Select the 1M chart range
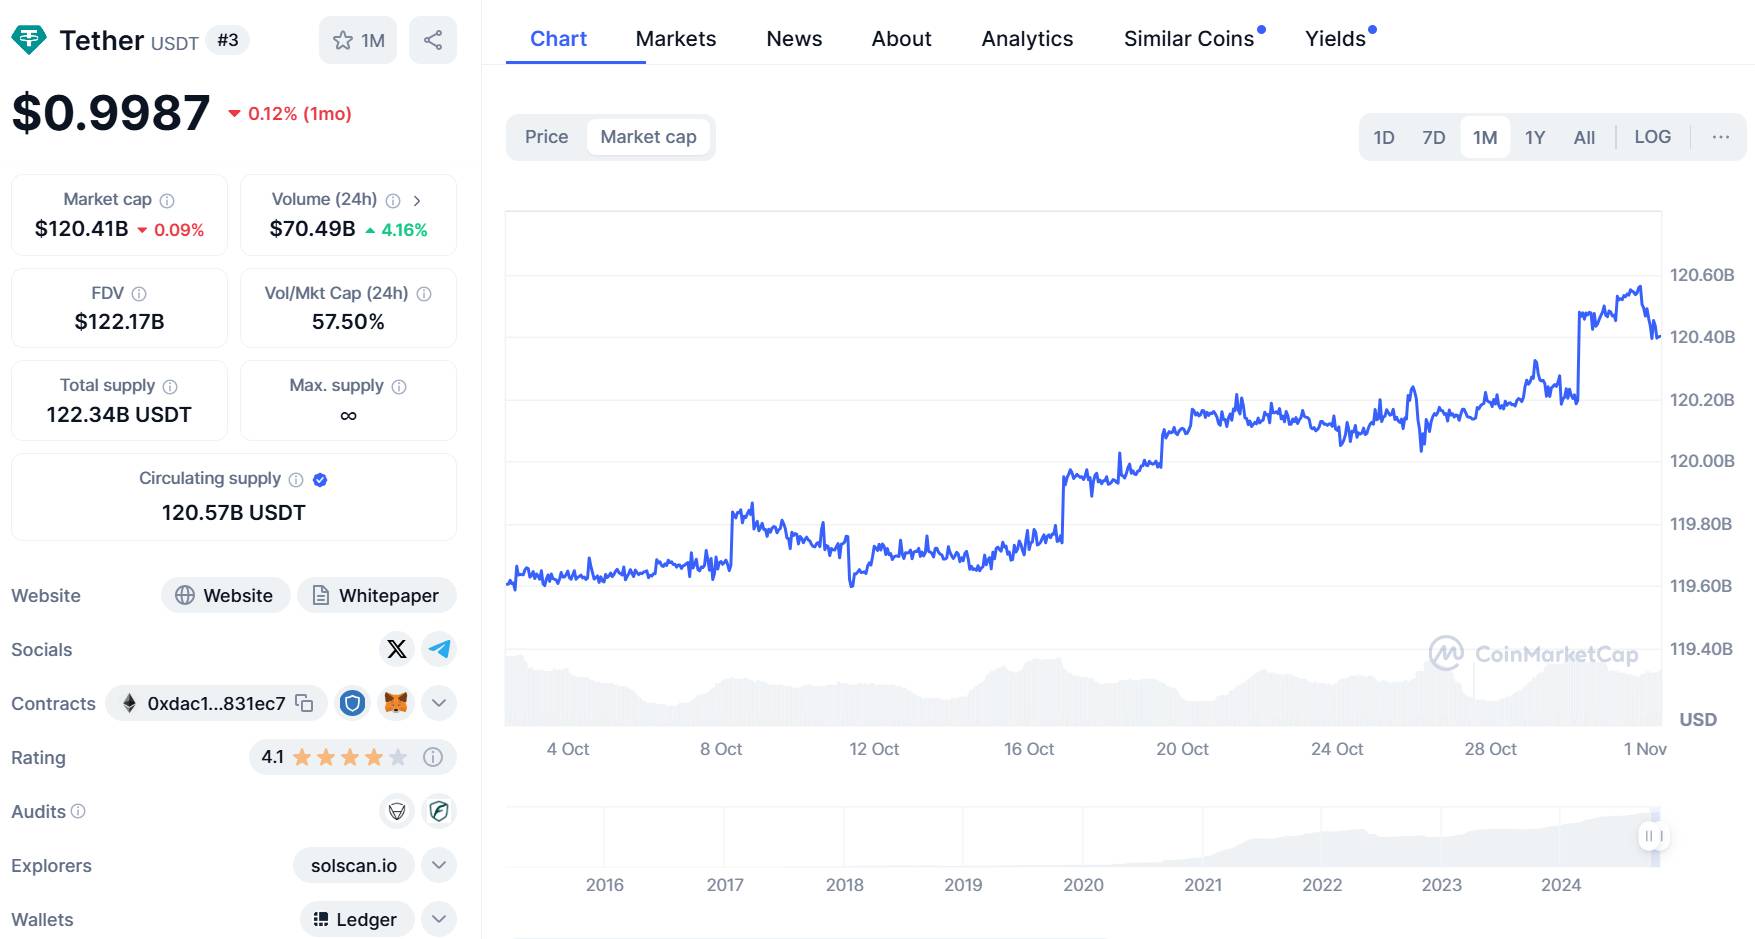 coord(1485,137)
